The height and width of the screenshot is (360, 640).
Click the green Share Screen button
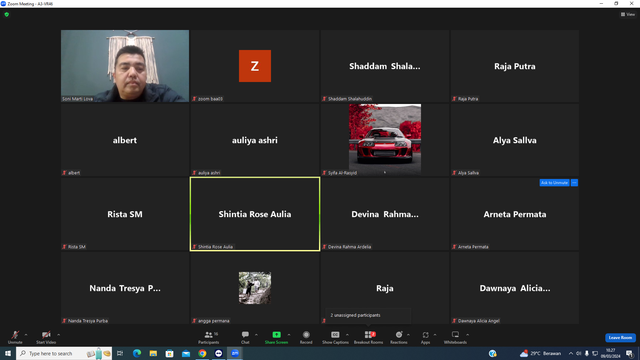click(276, 337)
